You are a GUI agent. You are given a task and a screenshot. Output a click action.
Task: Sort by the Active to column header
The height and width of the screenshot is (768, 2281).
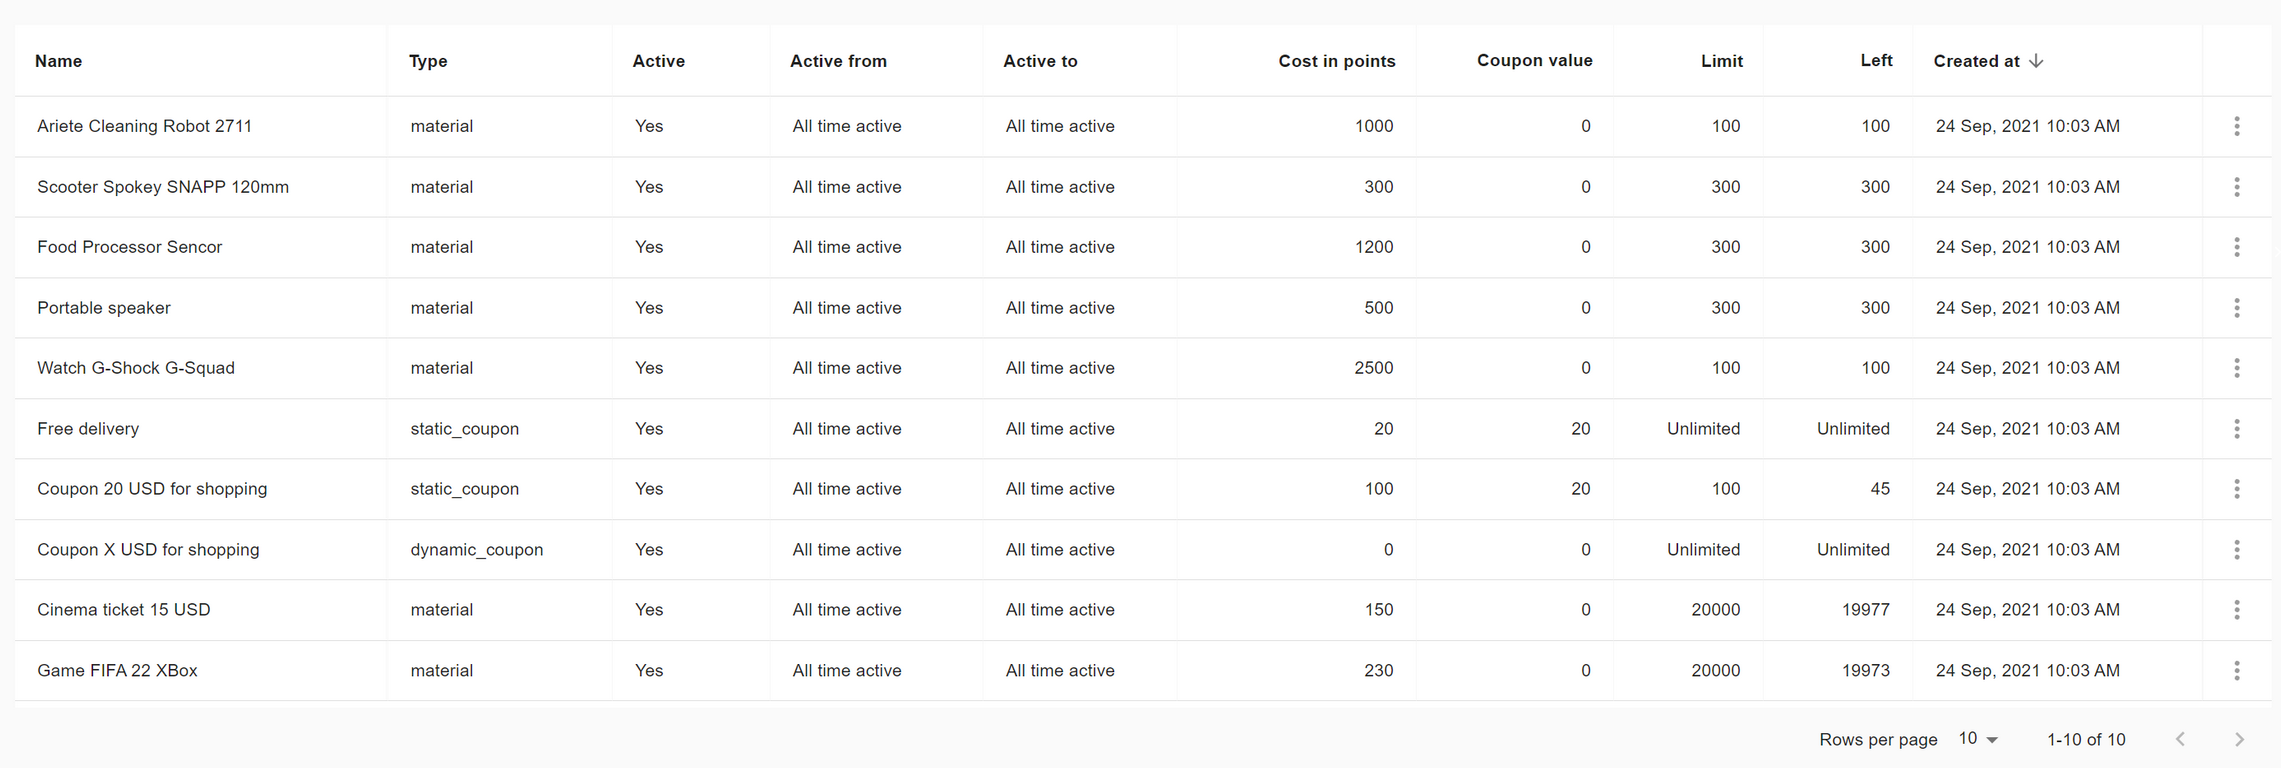(1040, 61)
